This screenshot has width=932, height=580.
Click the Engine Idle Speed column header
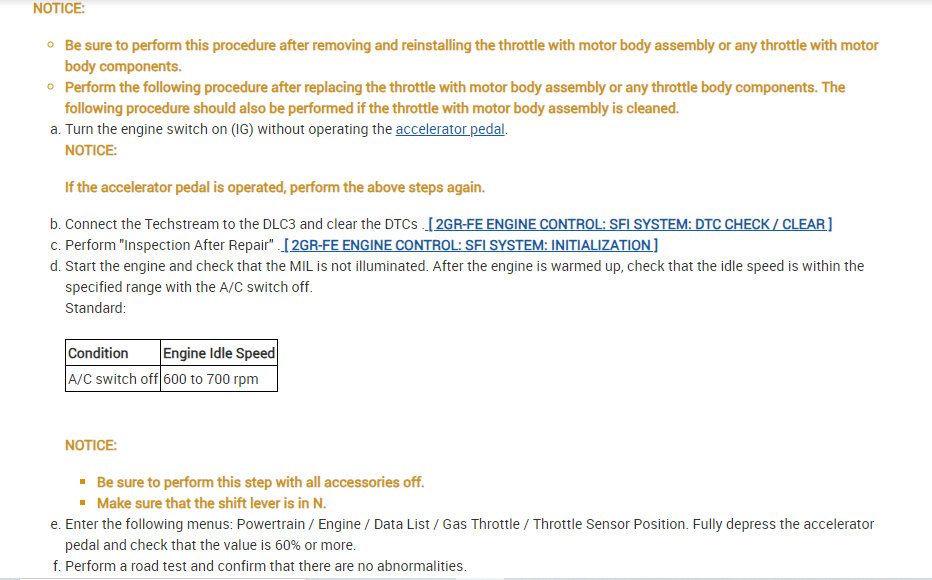219,353
